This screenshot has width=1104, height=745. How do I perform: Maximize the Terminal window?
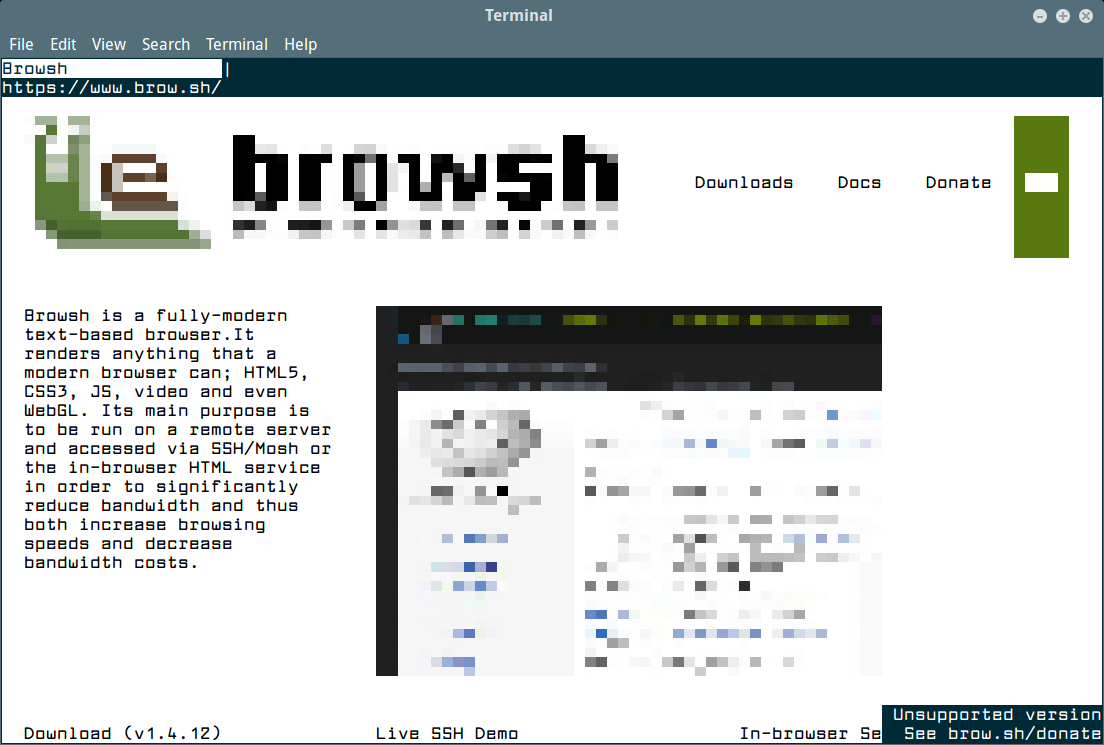tap(1062, 15)
